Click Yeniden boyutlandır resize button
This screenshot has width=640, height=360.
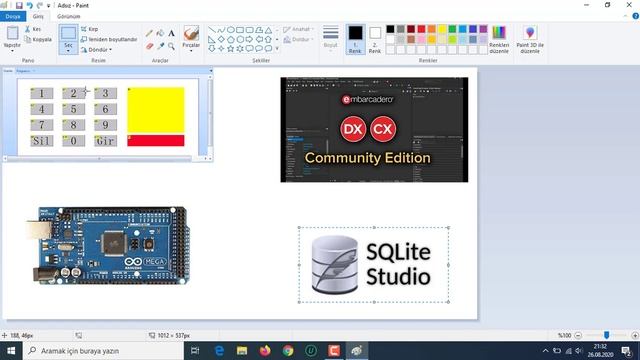point(109,40)
